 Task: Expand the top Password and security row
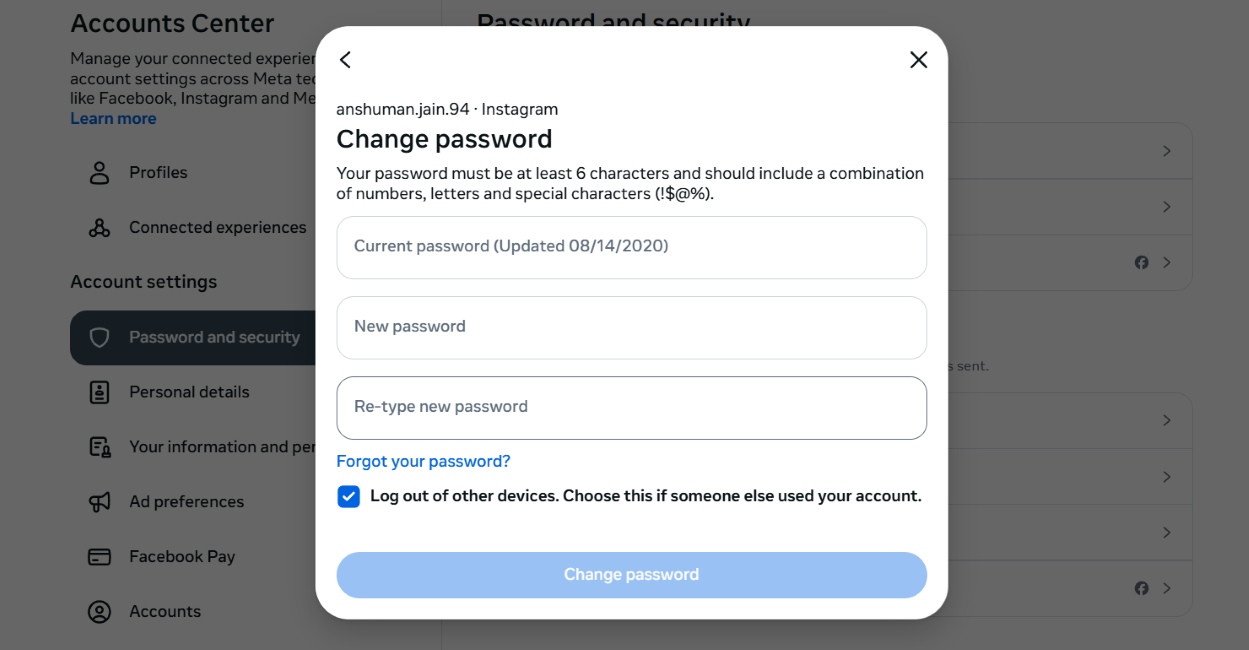click(x=1165, y=150)
